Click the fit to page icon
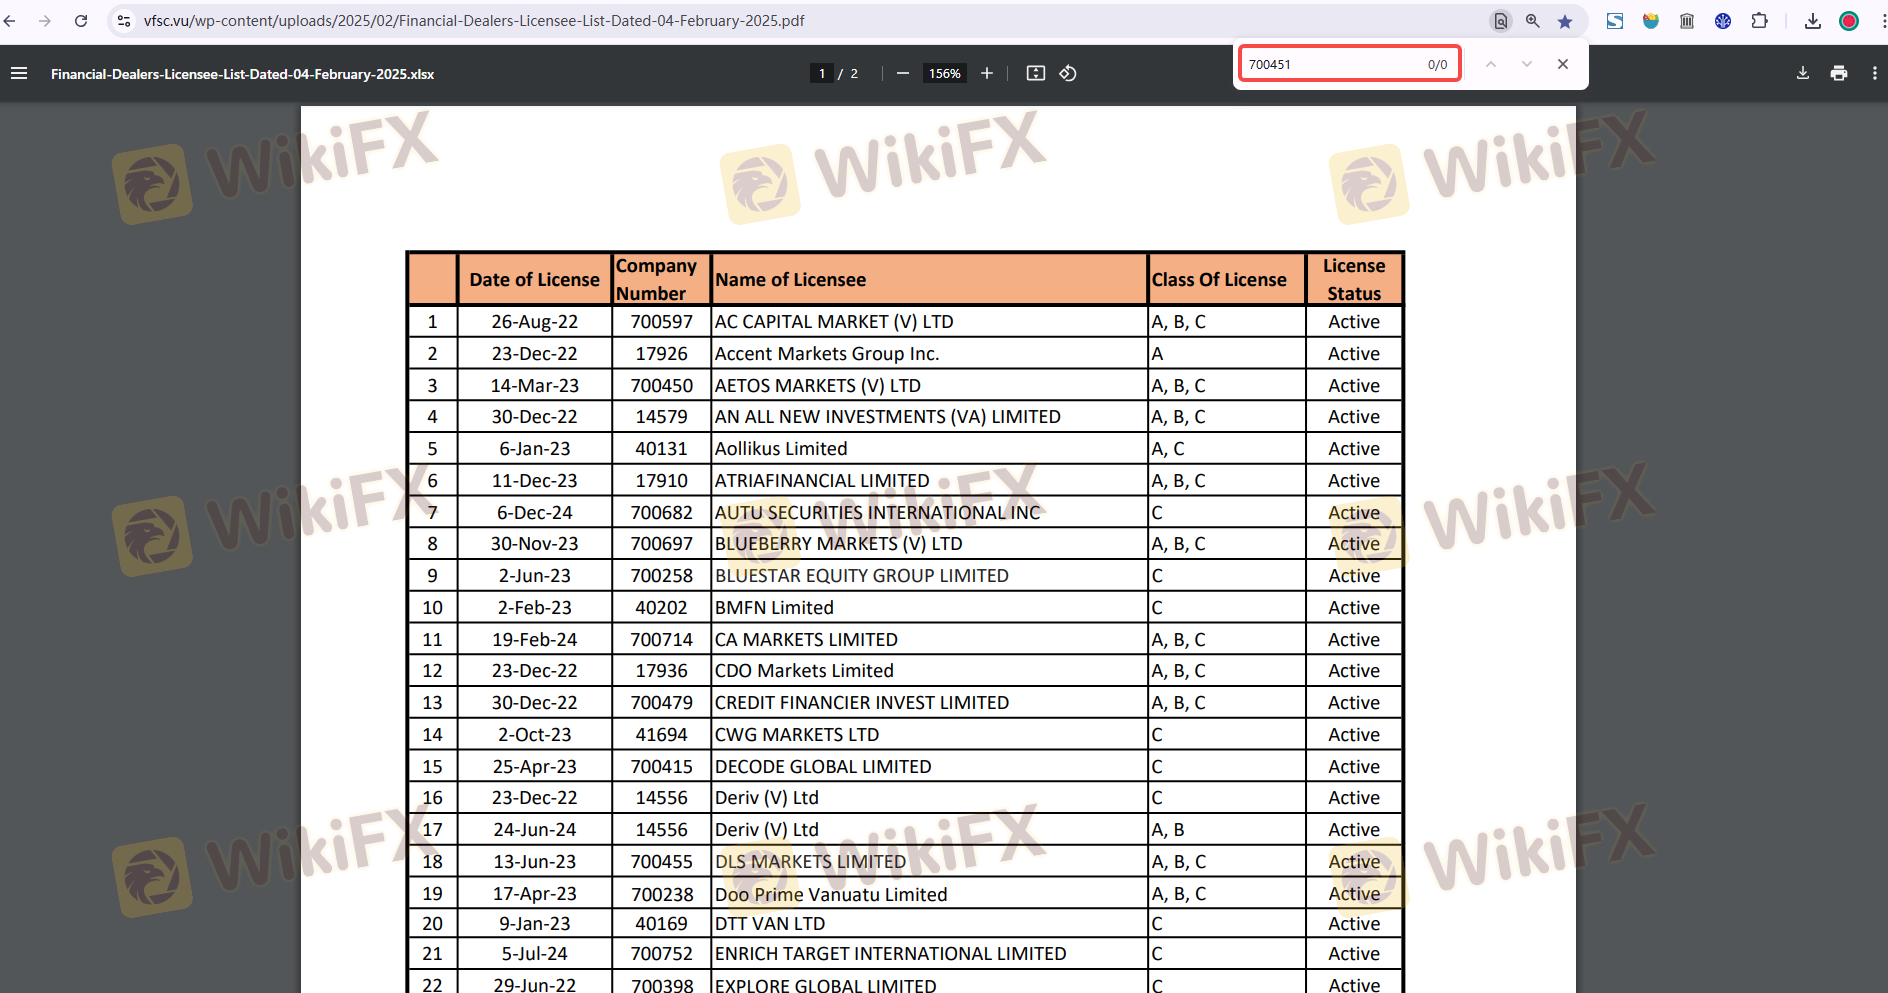1888x993 pixels. [x=1036, y=73]
